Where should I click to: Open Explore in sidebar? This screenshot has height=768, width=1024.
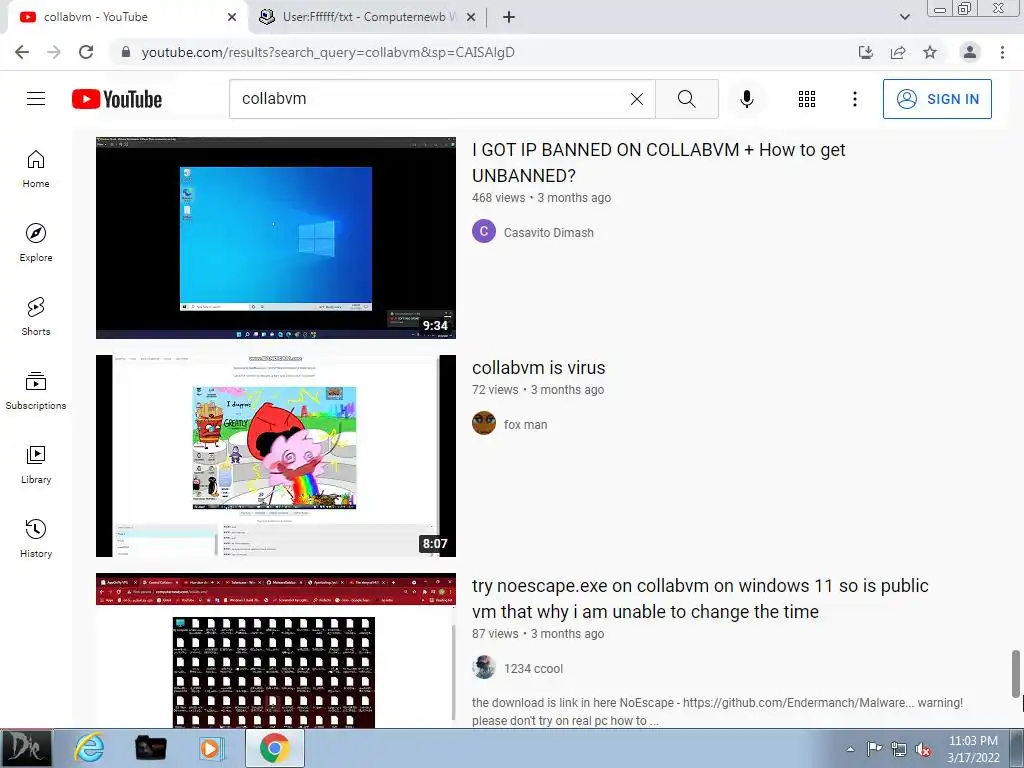click(36, 244)
